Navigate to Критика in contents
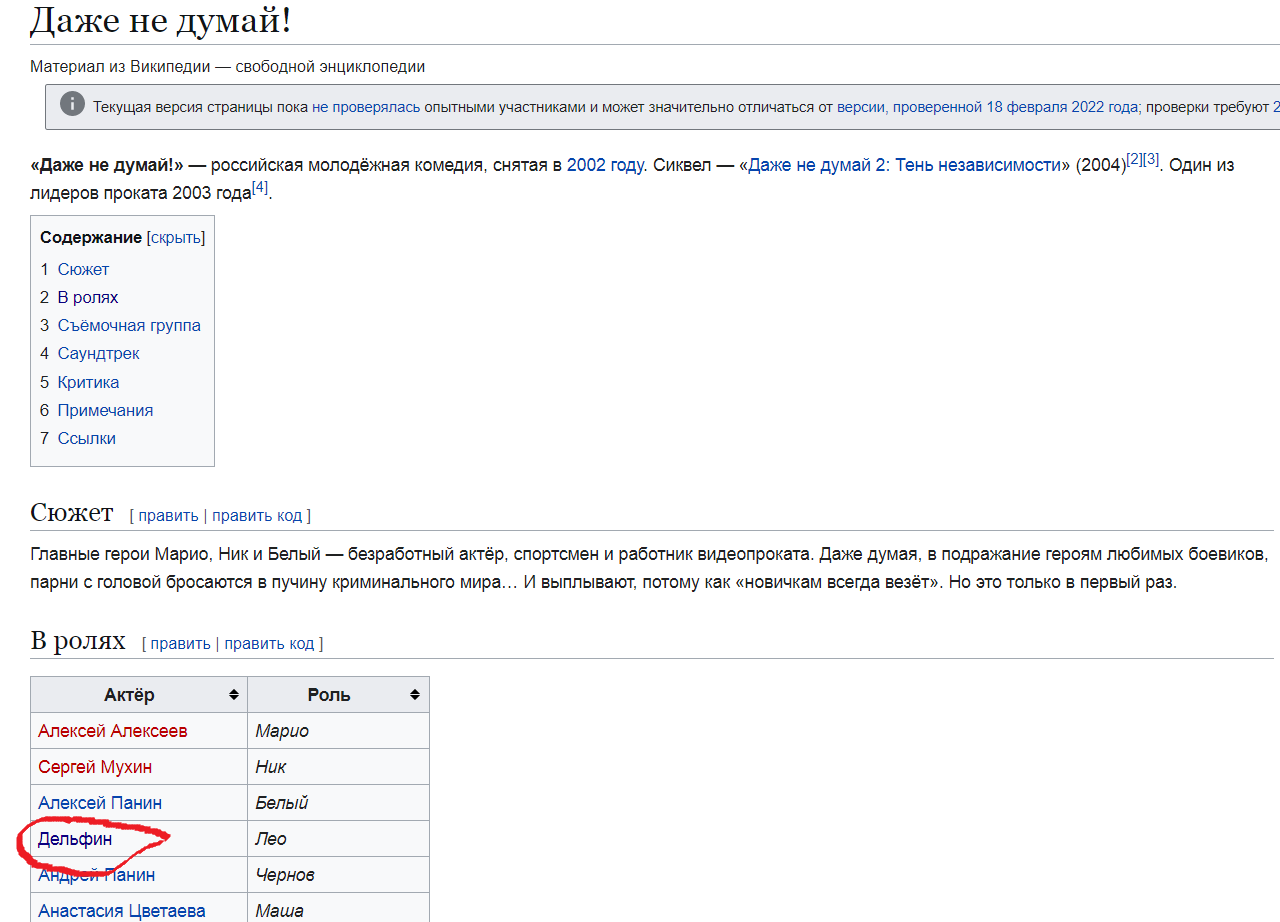1280x922 pixels. pos(88,382)
